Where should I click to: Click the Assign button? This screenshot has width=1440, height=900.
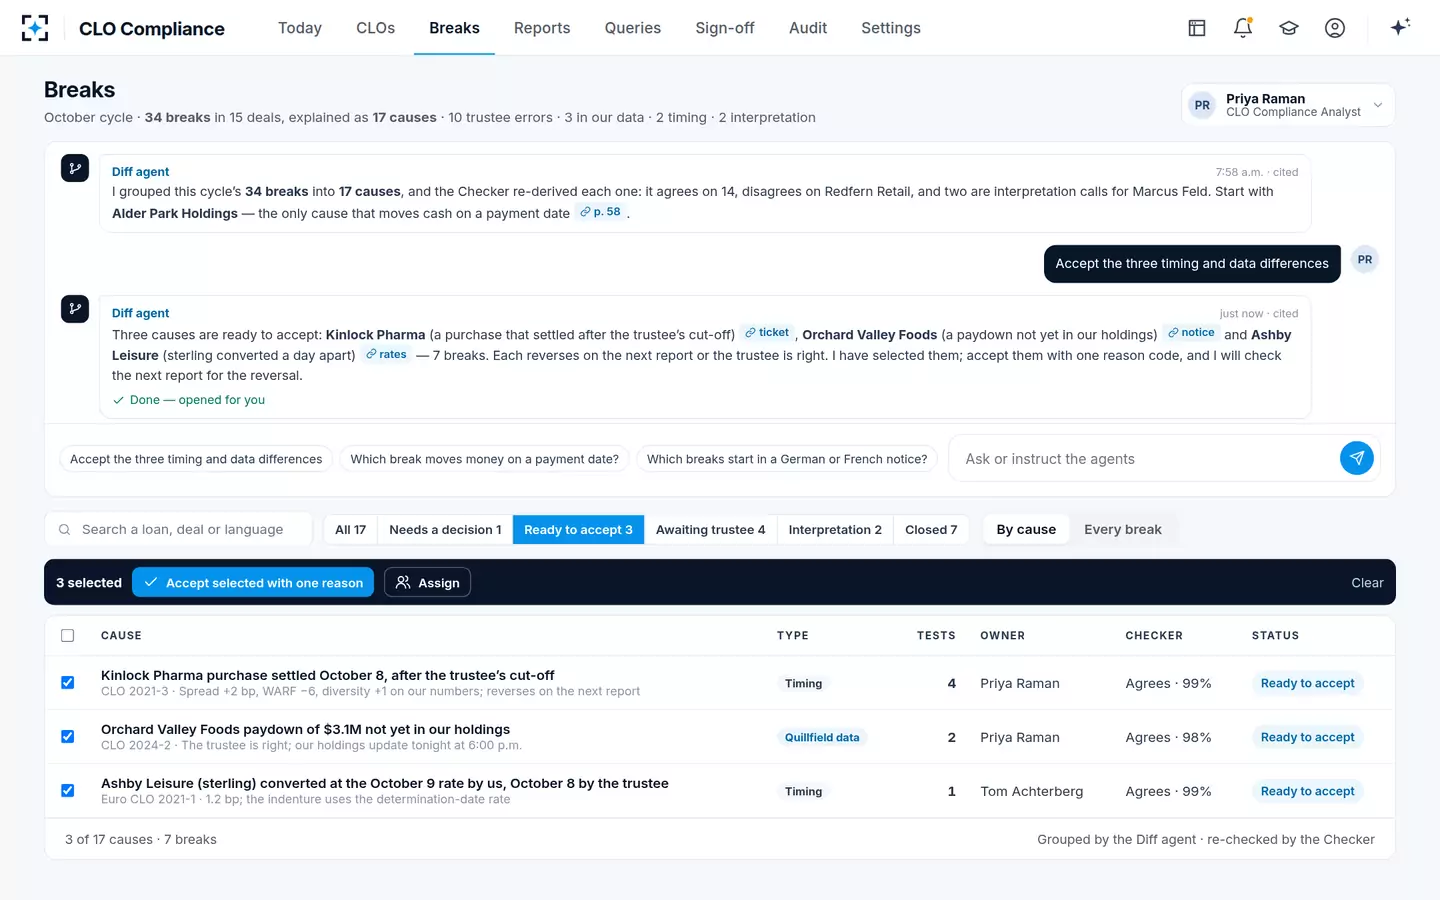click(x=427, y=583)
